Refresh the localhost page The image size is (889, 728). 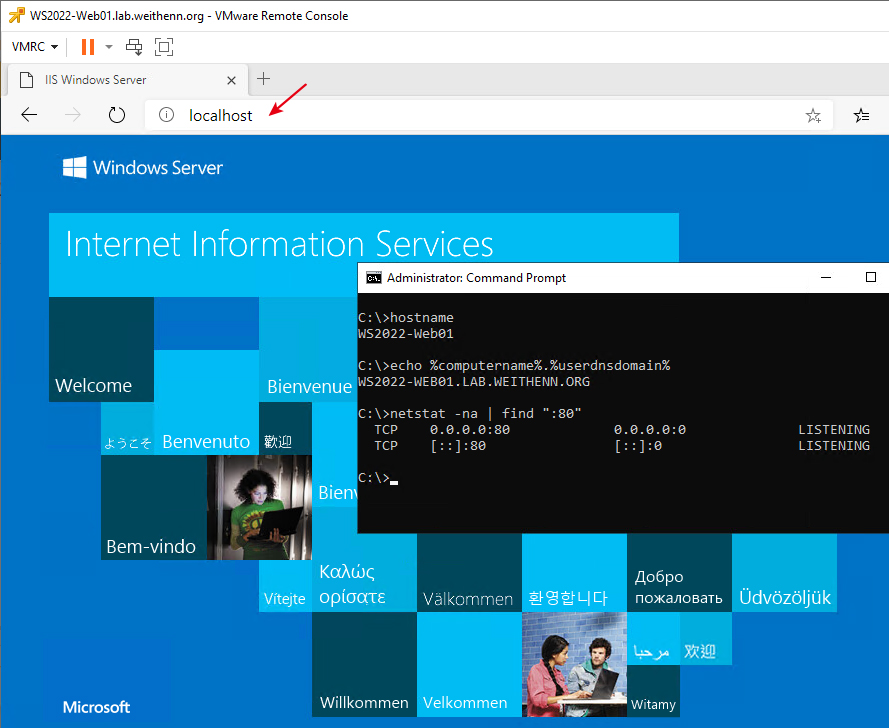(117, 115)
